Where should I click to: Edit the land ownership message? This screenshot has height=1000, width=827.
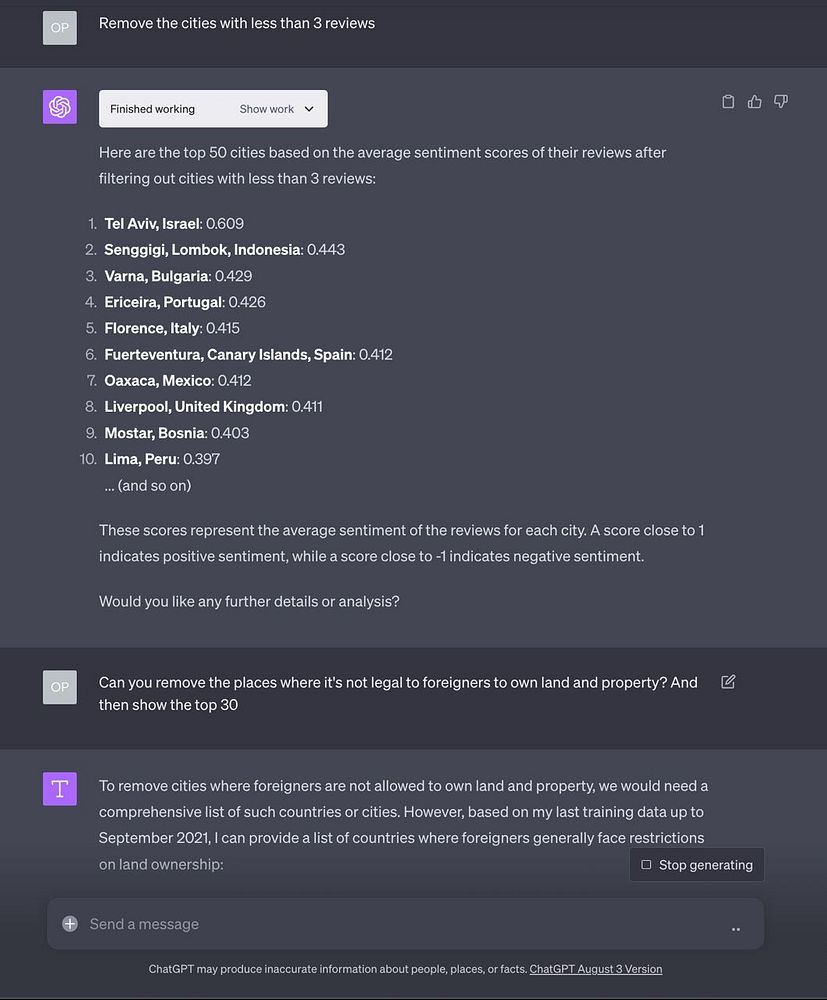point(728,682)
